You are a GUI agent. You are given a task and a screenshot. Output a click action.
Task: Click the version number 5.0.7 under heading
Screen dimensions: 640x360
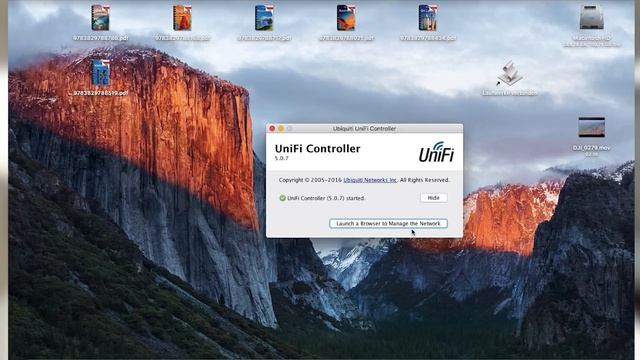(282, 158)
